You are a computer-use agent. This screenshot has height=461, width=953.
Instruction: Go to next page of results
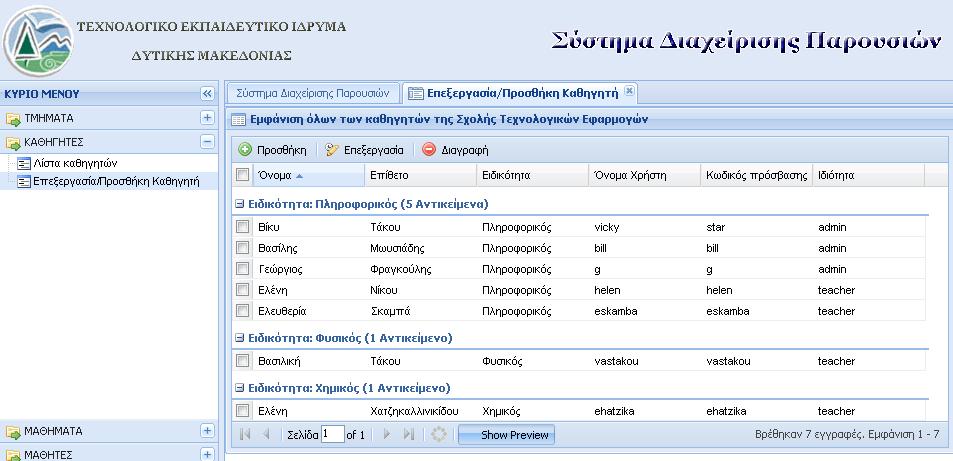387,435
